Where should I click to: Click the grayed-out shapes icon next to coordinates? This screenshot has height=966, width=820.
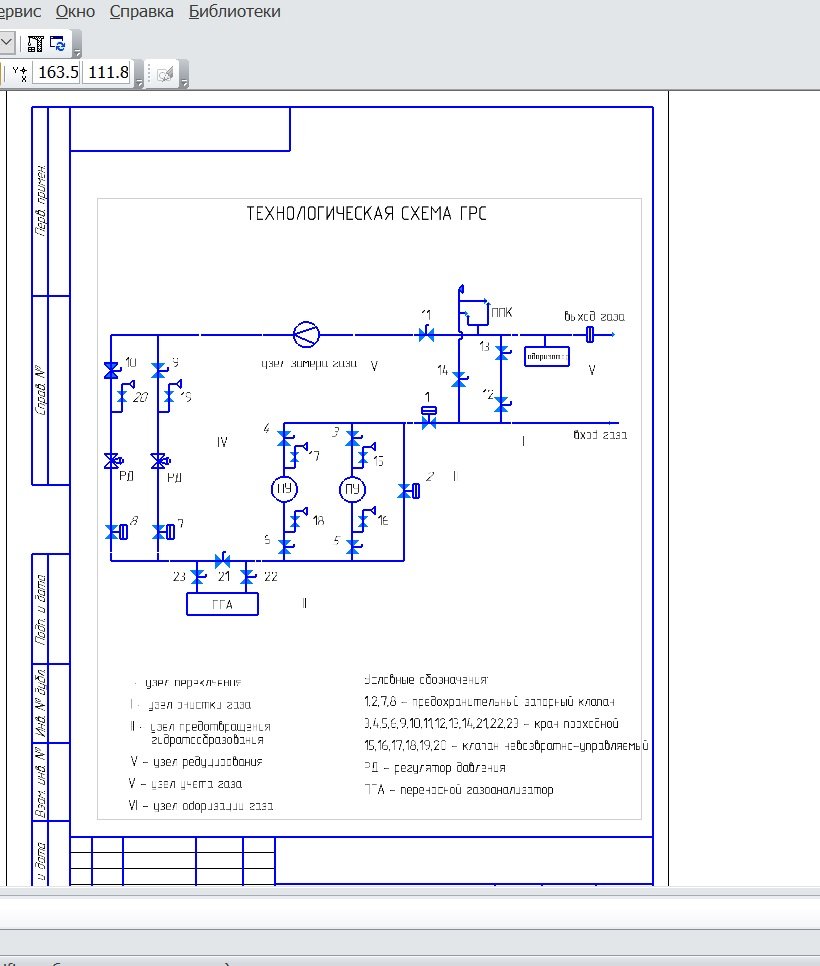pyautogui.click(x=164, y=75)
